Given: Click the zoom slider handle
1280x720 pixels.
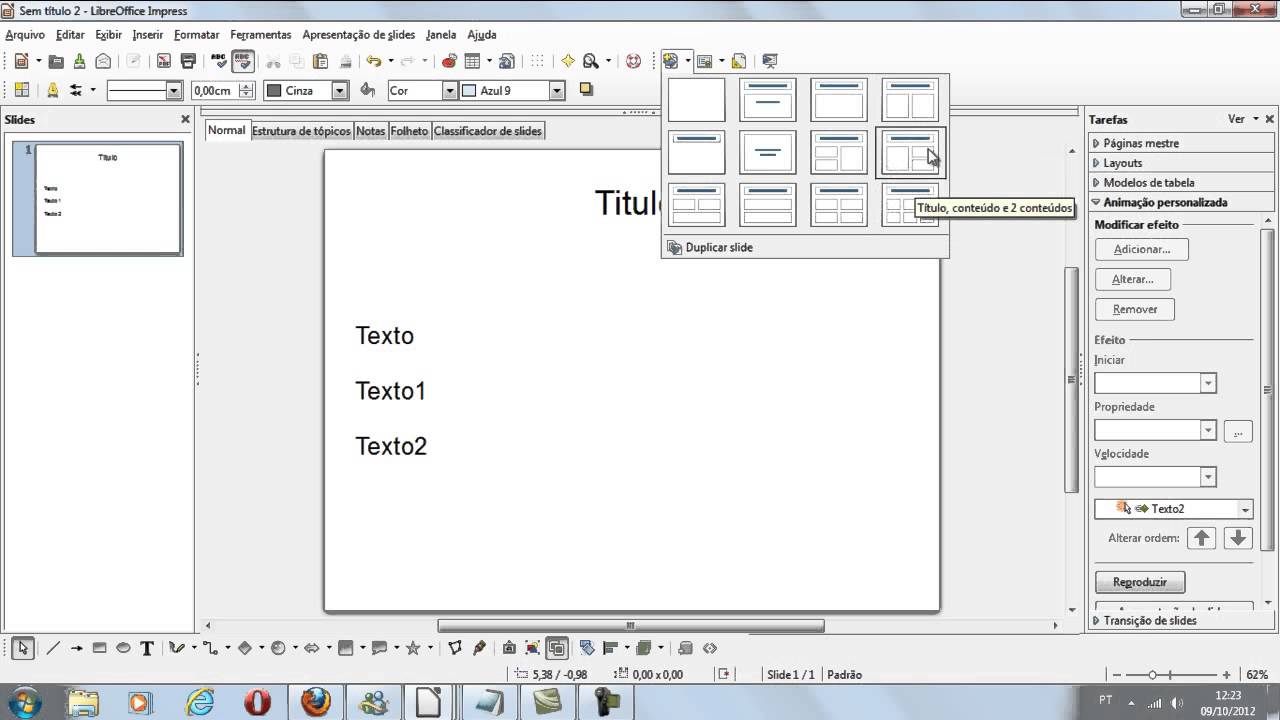Looking at the screenshot, I should 1153,675.
